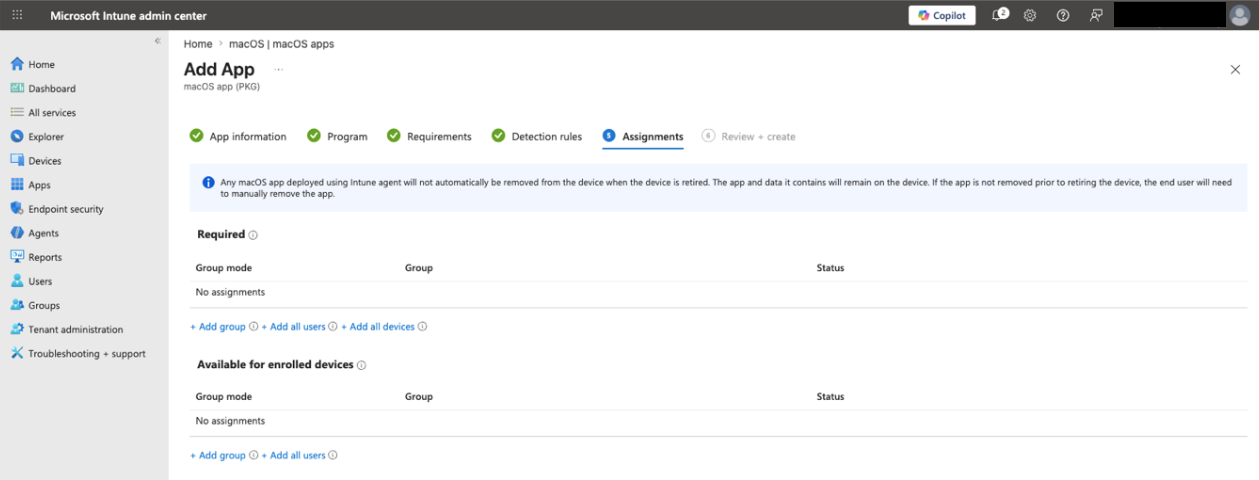
Task: Click the Users icon in sidebar
Action: tap(17, 281)
